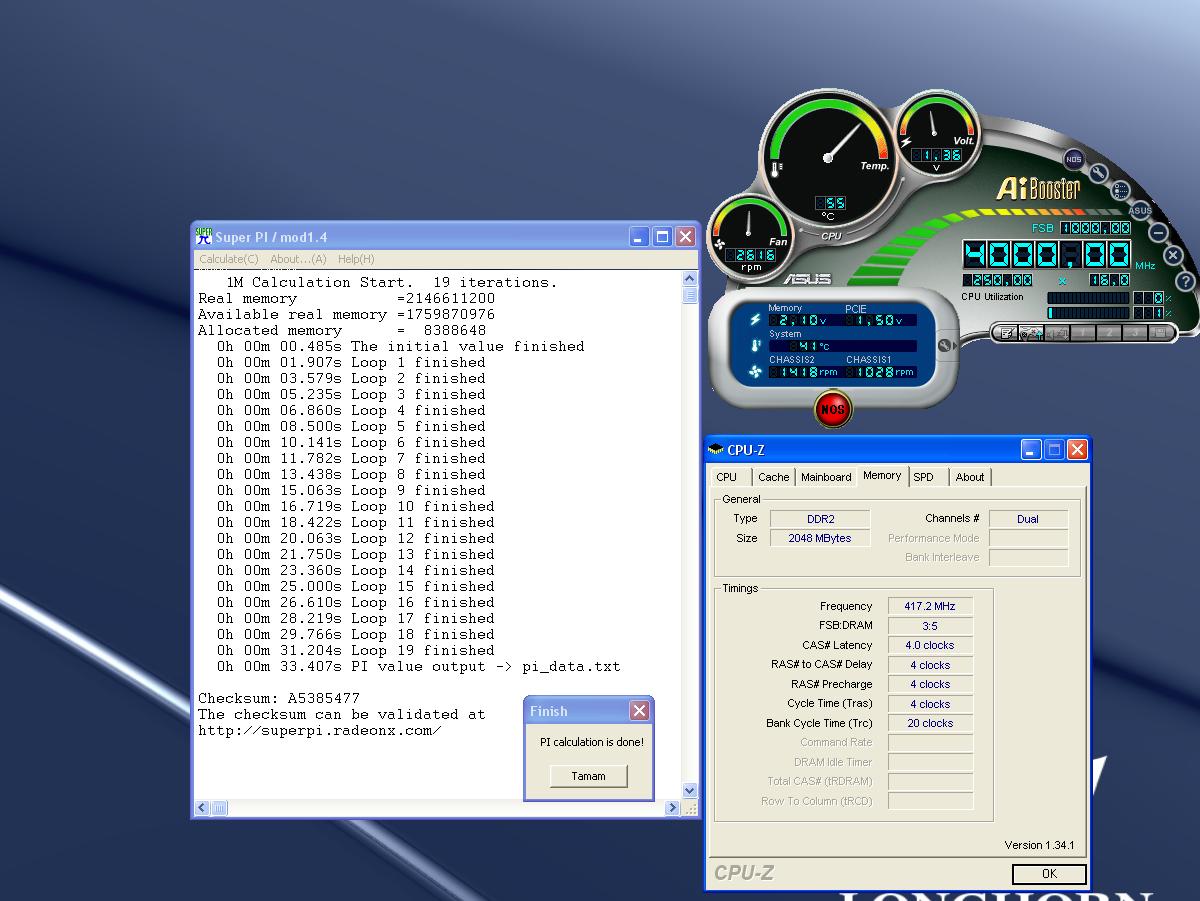Screen dimensions: 1200x901
Task: Click the thermometer System icon in the monitor panel
Action: tap(756, 346)
